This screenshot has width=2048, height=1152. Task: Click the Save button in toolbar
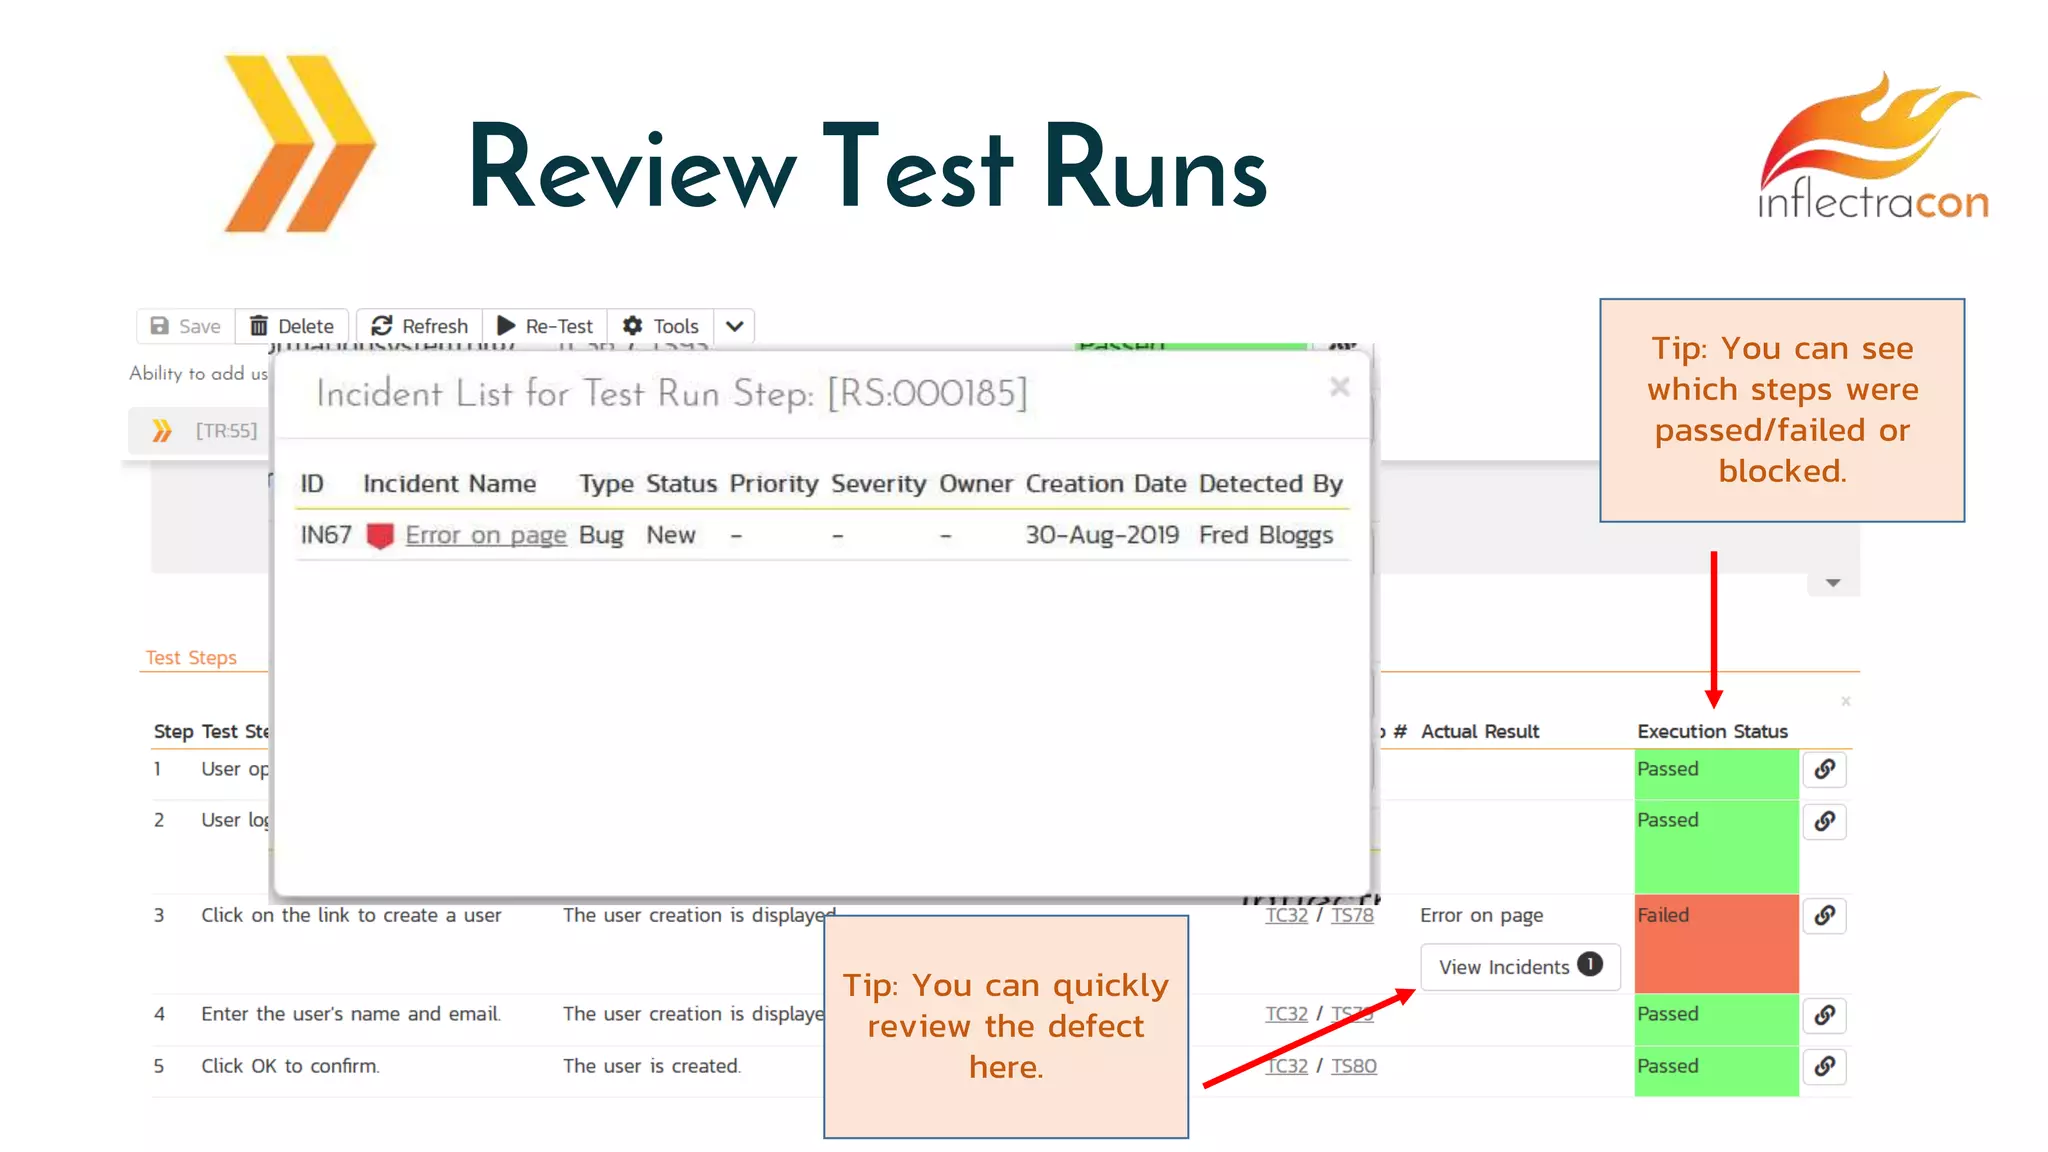pyautogui.click(x=186, y=326)
